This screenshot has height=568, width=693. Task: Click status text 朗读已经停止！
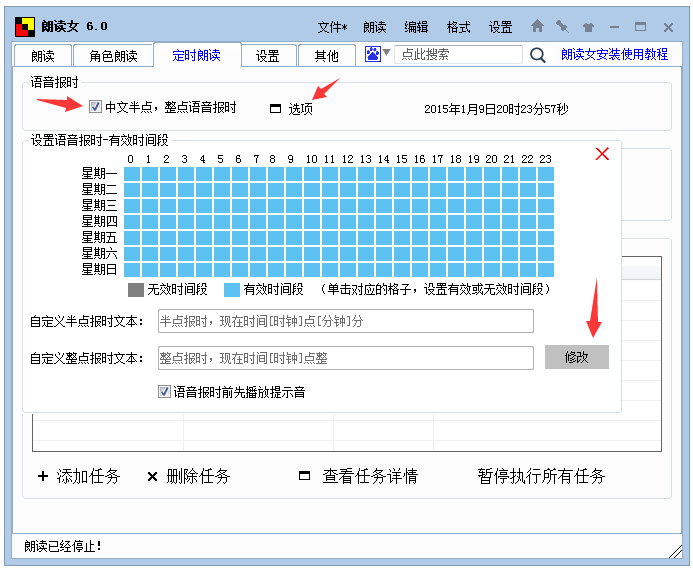tap(63, 546)
